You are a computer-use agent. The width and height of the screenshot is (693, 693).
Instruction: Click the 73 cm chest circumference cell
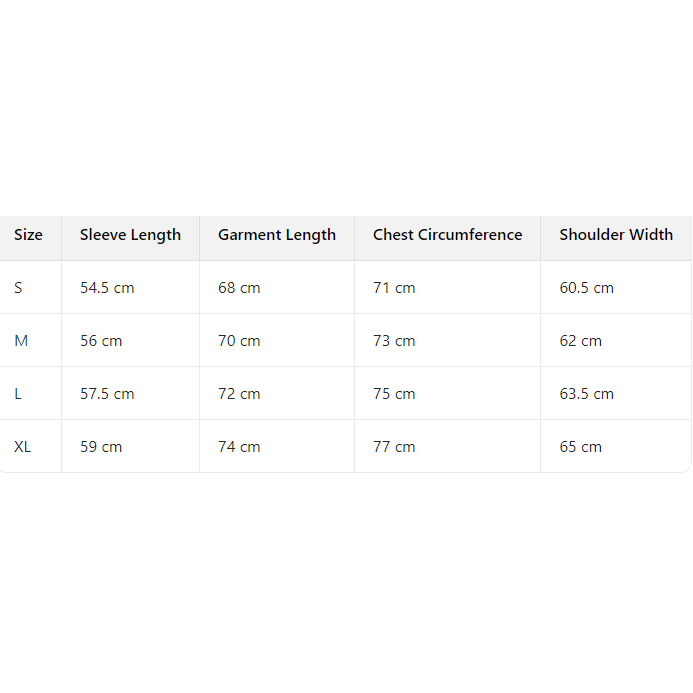coord(394,341)
